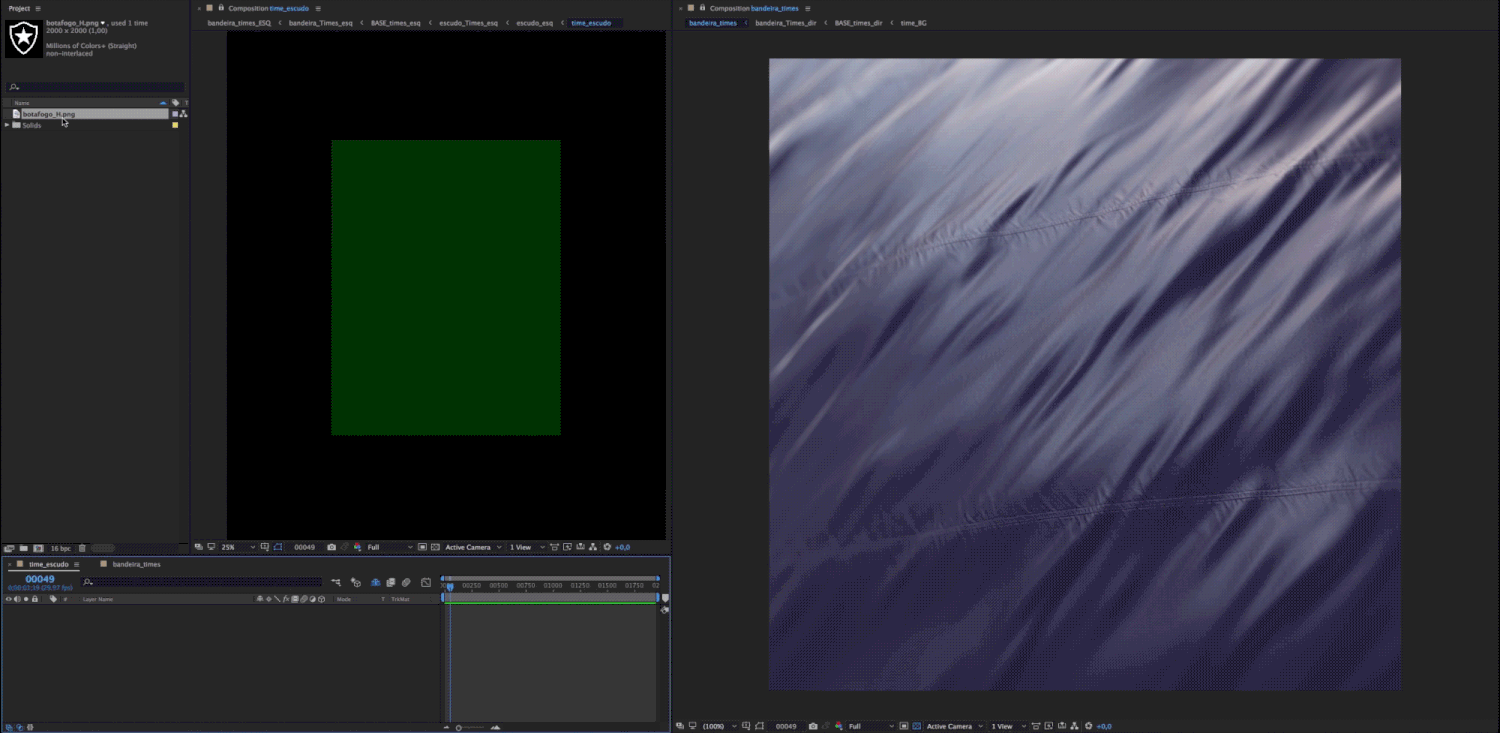1500x733 pixels.
Task: Create a new folder in Project panel
Action: point(23,548)
